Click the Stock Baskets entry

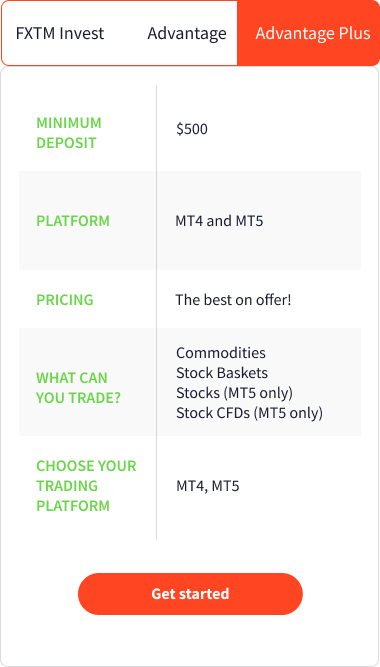222,373
